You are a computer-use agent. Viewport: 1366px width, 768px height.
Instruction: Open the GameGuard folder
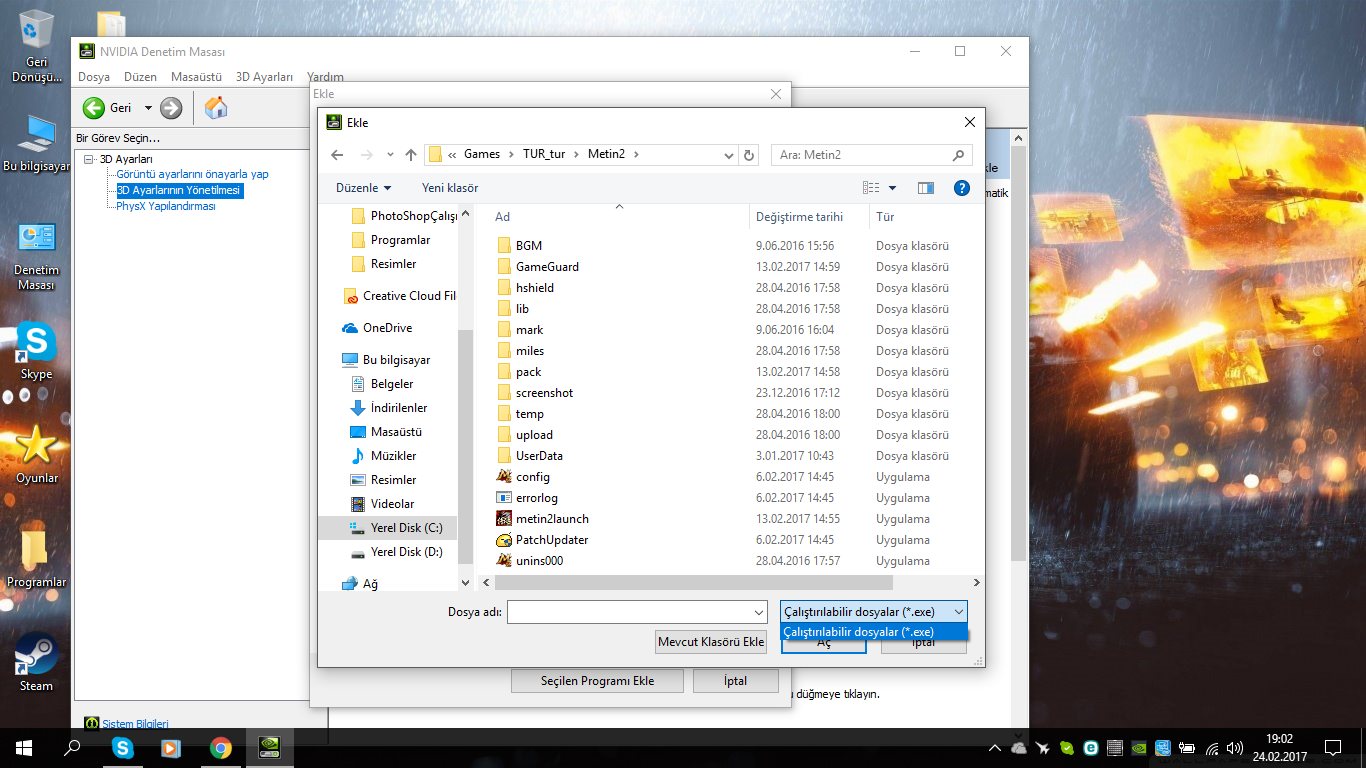[546, 267]
